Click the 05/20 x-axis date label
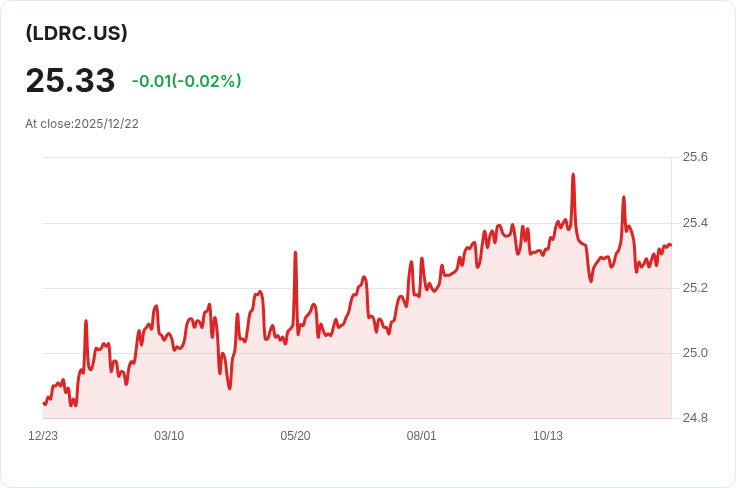Viewport: 736px width, 488px height. coord(295,436)
